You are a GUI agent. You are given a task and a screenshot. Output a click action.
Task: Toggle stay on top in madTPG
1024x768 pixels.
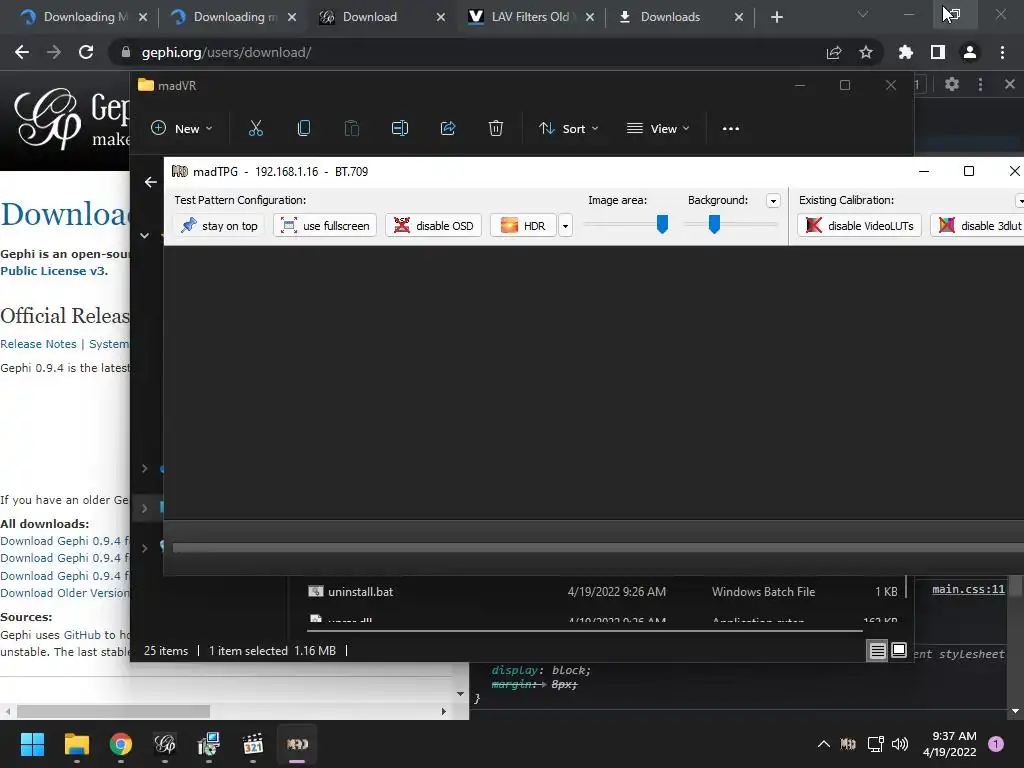[219, 226]
